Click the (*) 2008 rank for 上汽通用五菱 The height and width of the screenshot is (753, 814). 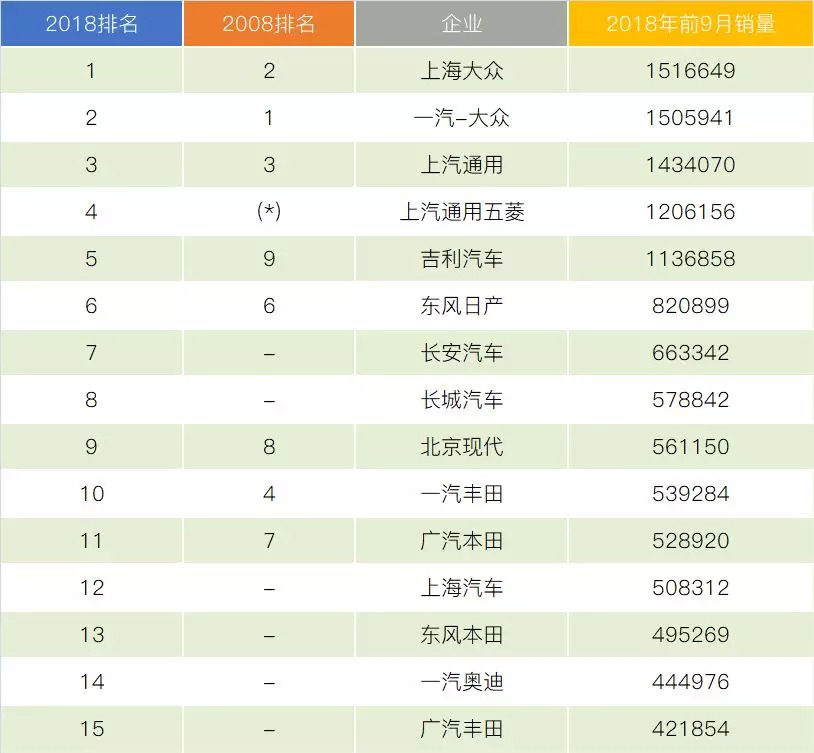click(269, 211)
